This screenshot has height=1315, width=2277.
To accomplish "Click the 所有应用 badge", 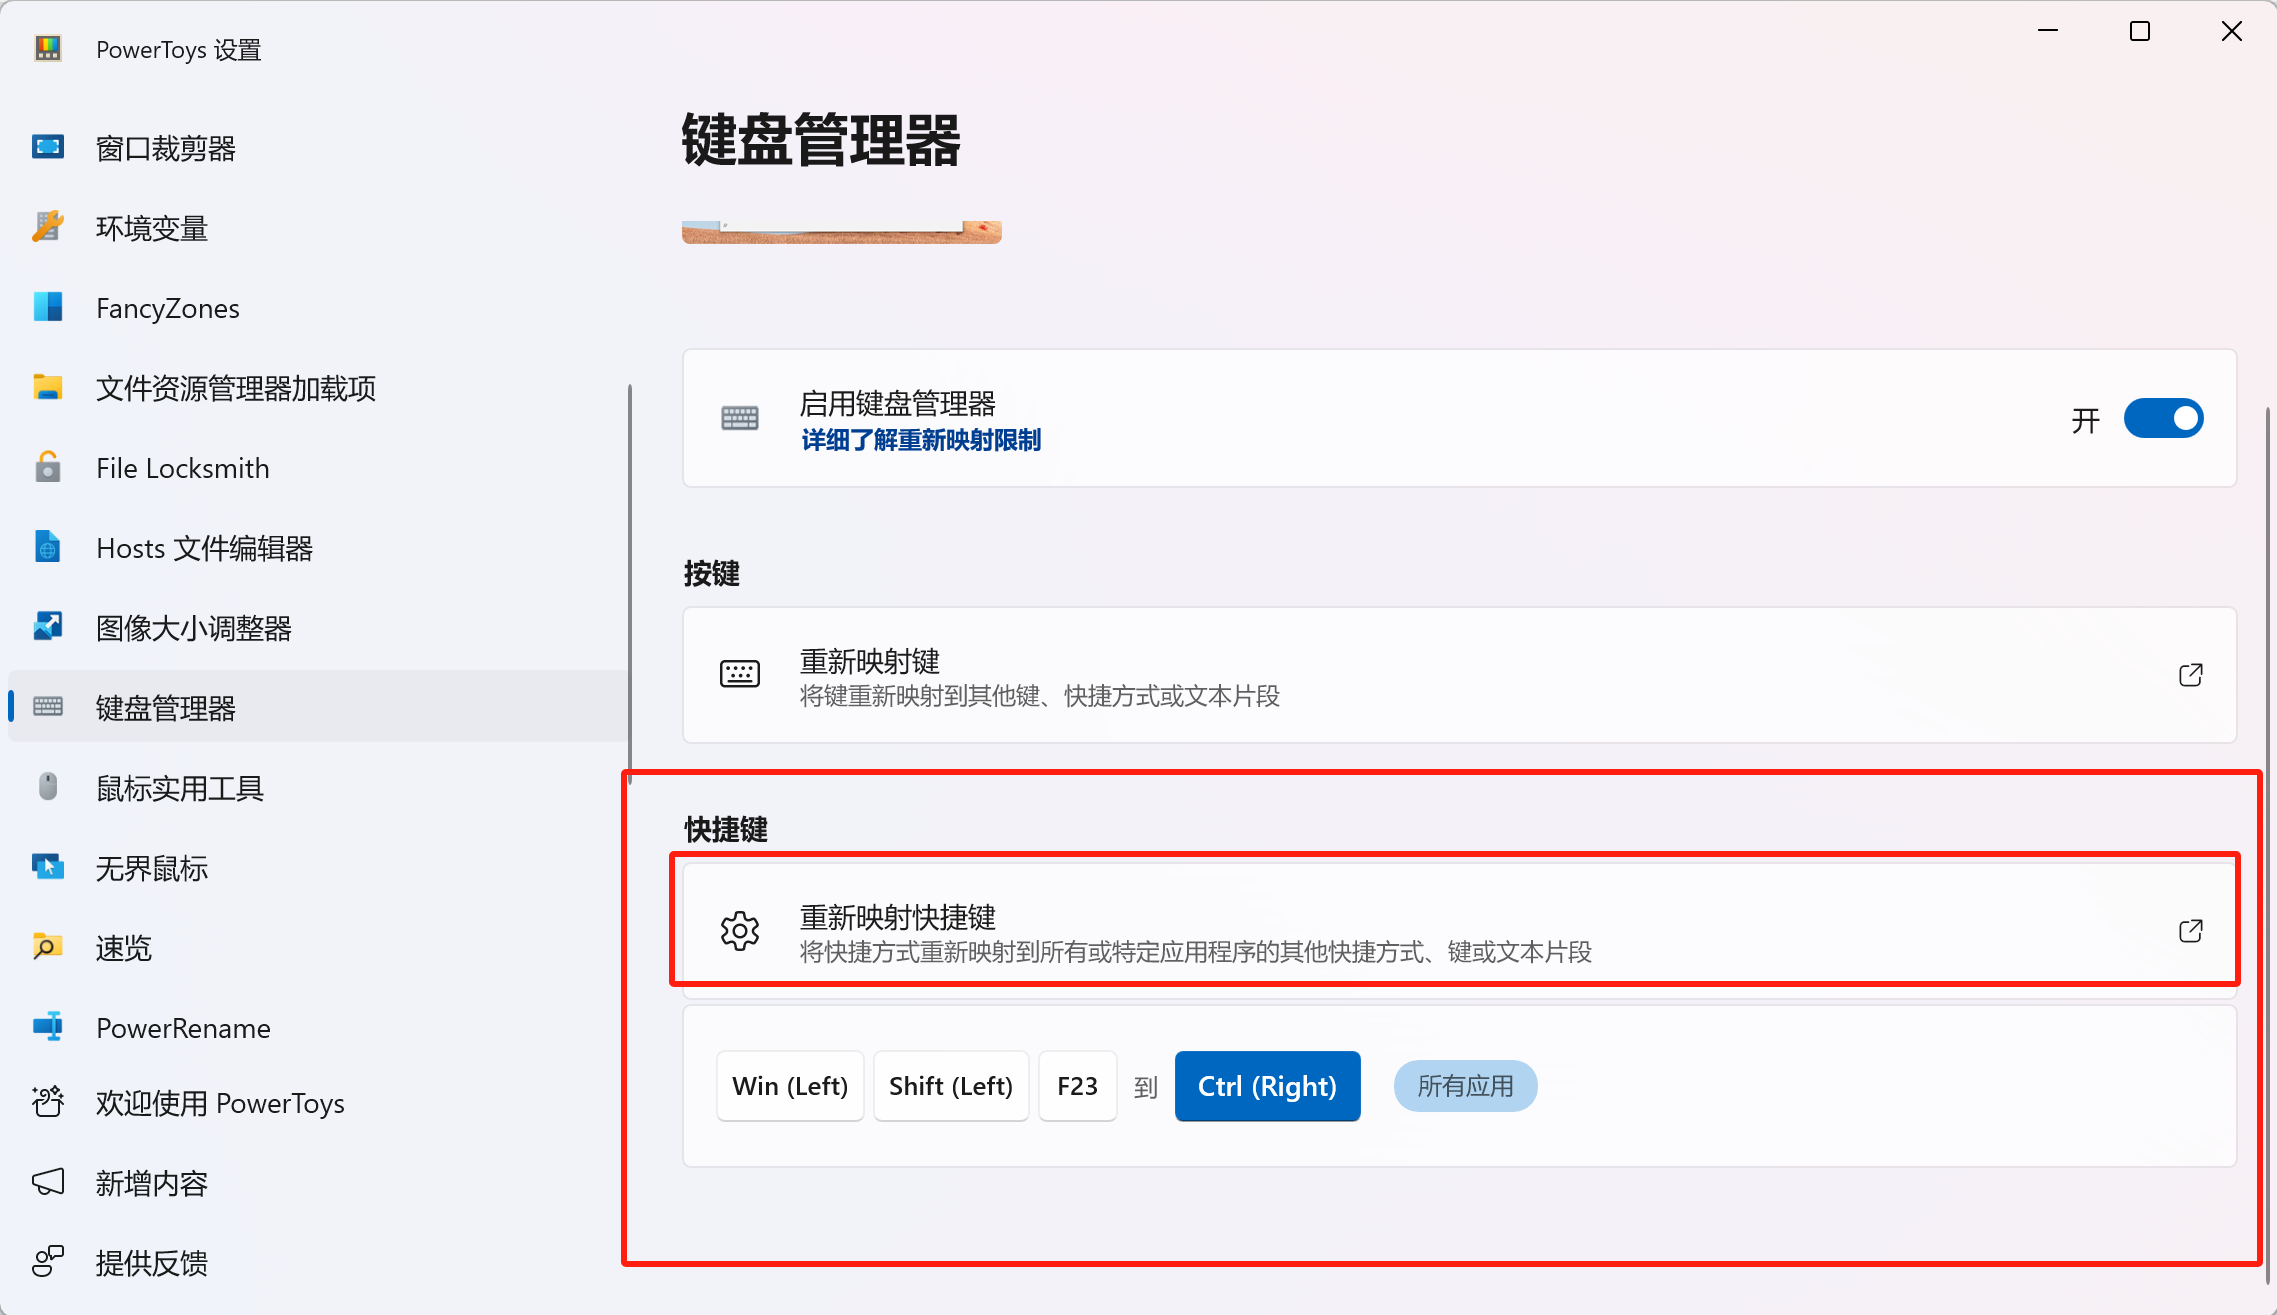I will [1465, 1086].
